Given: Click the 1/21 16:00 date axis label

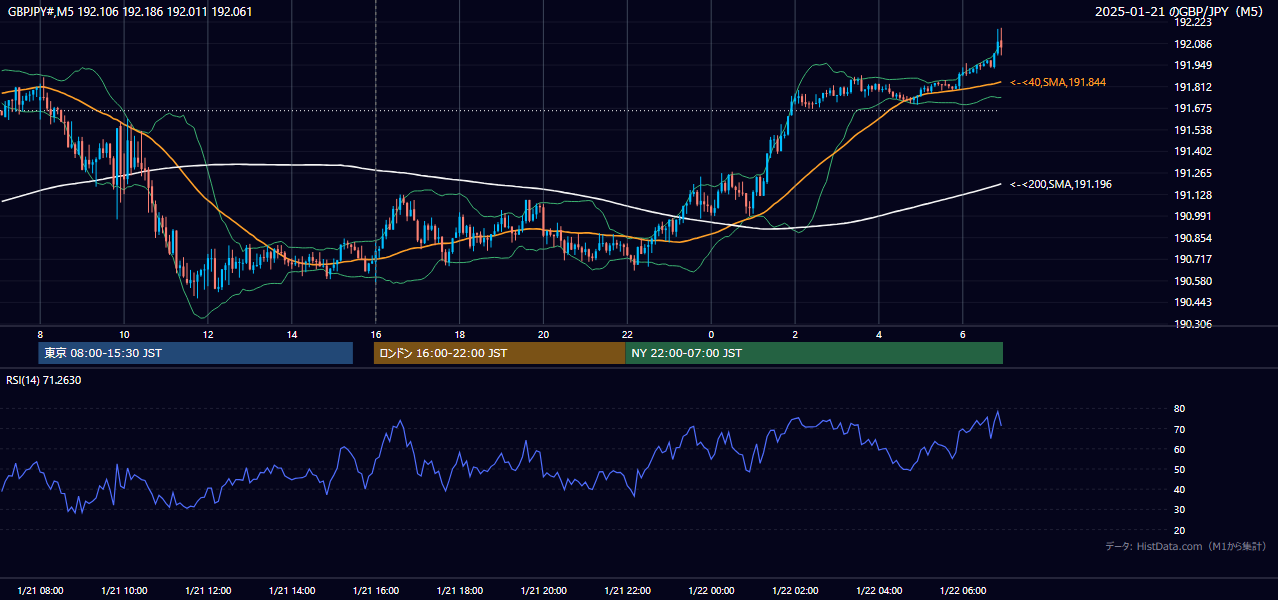Looking at the screenshot, I should click(376, 591).
